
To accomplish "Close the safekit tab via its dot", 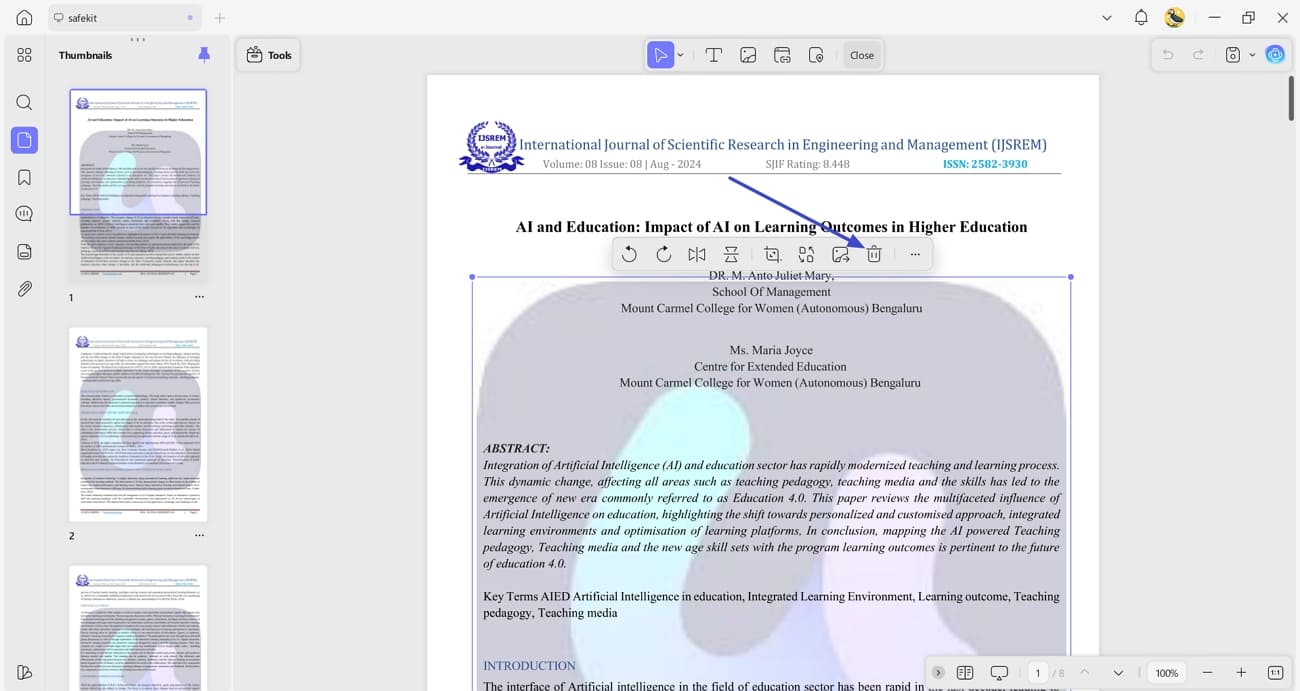I will [190, 18].
